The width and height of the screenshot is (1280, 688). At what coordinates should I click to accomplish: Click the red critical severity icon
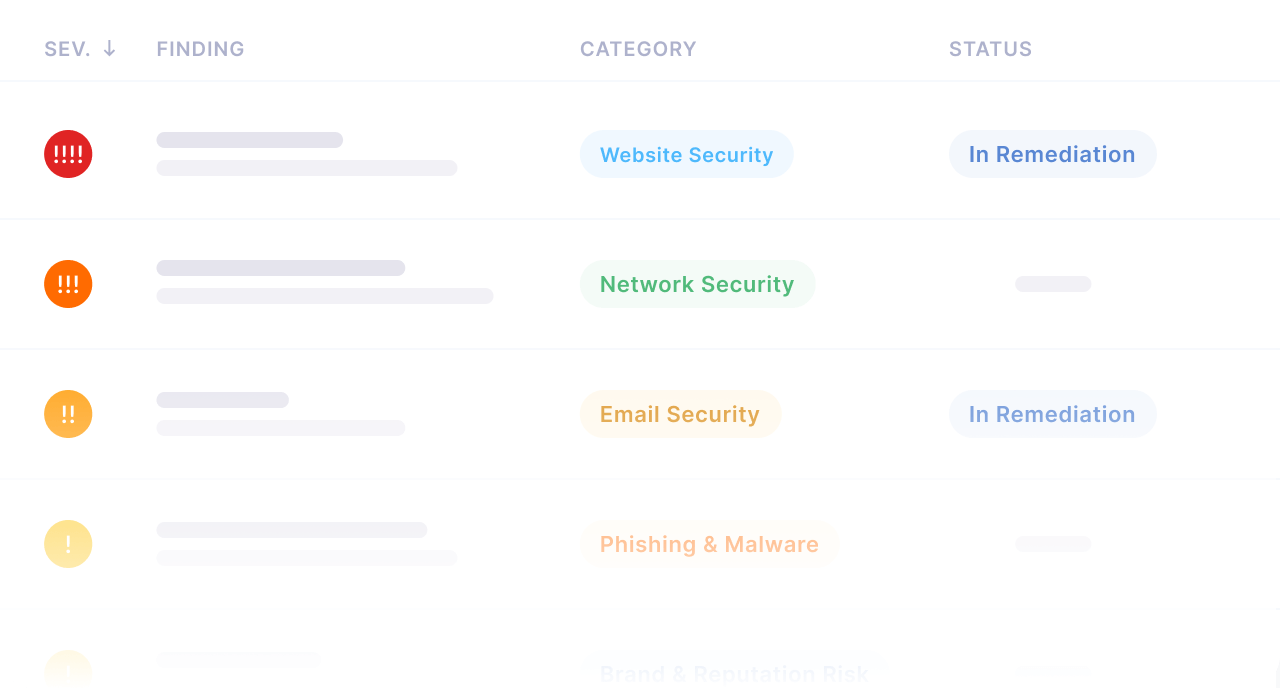[68, 154]
